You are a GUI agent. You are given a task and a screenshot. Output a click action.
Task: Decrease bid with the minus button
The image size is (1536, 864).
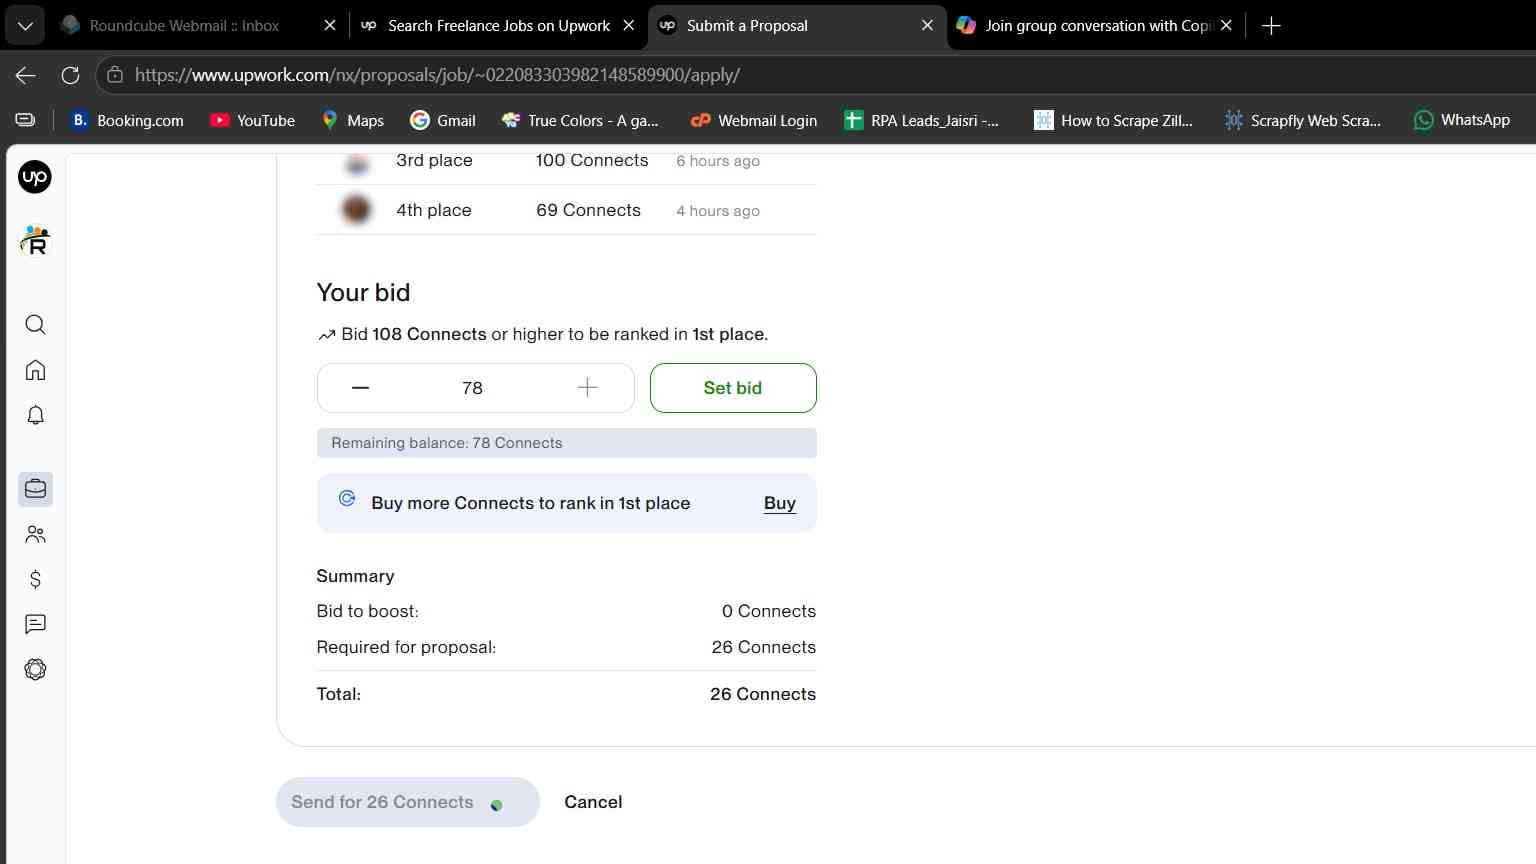click(360, 388)
